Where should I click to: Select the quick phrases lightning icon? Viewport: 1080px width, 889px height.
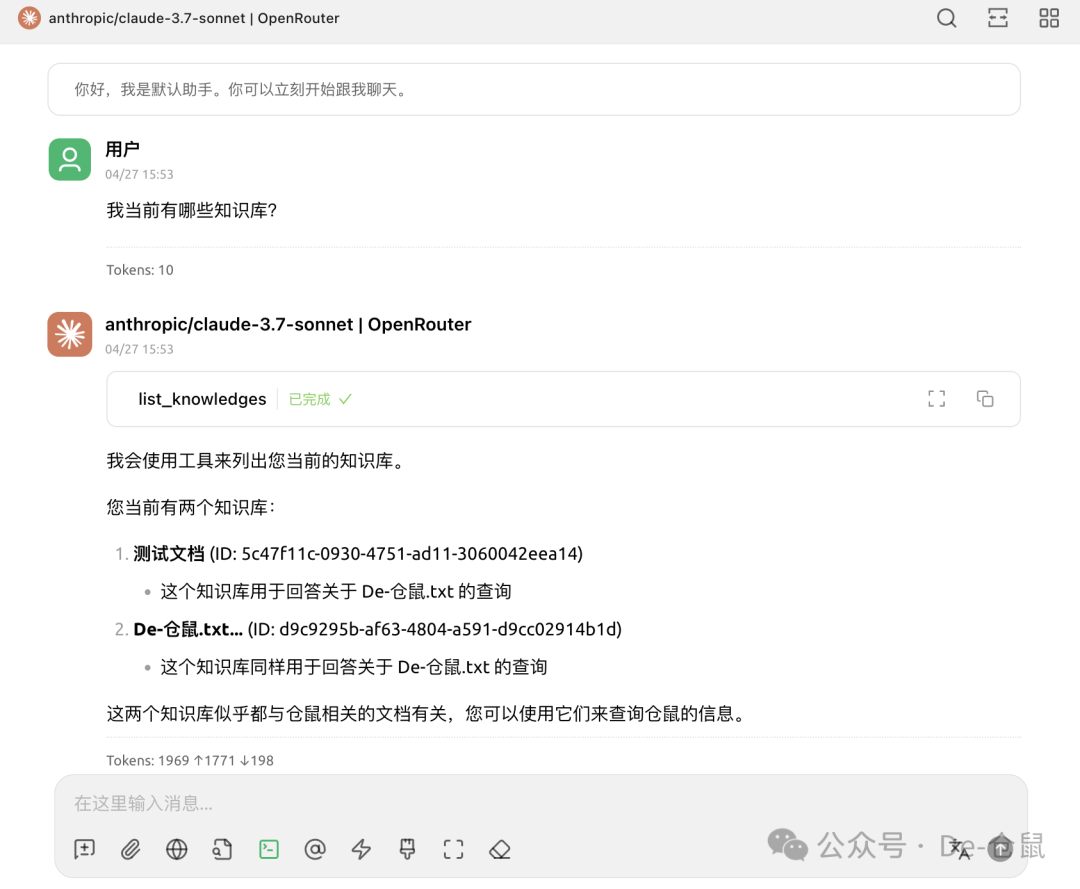[x=360, y=849]
